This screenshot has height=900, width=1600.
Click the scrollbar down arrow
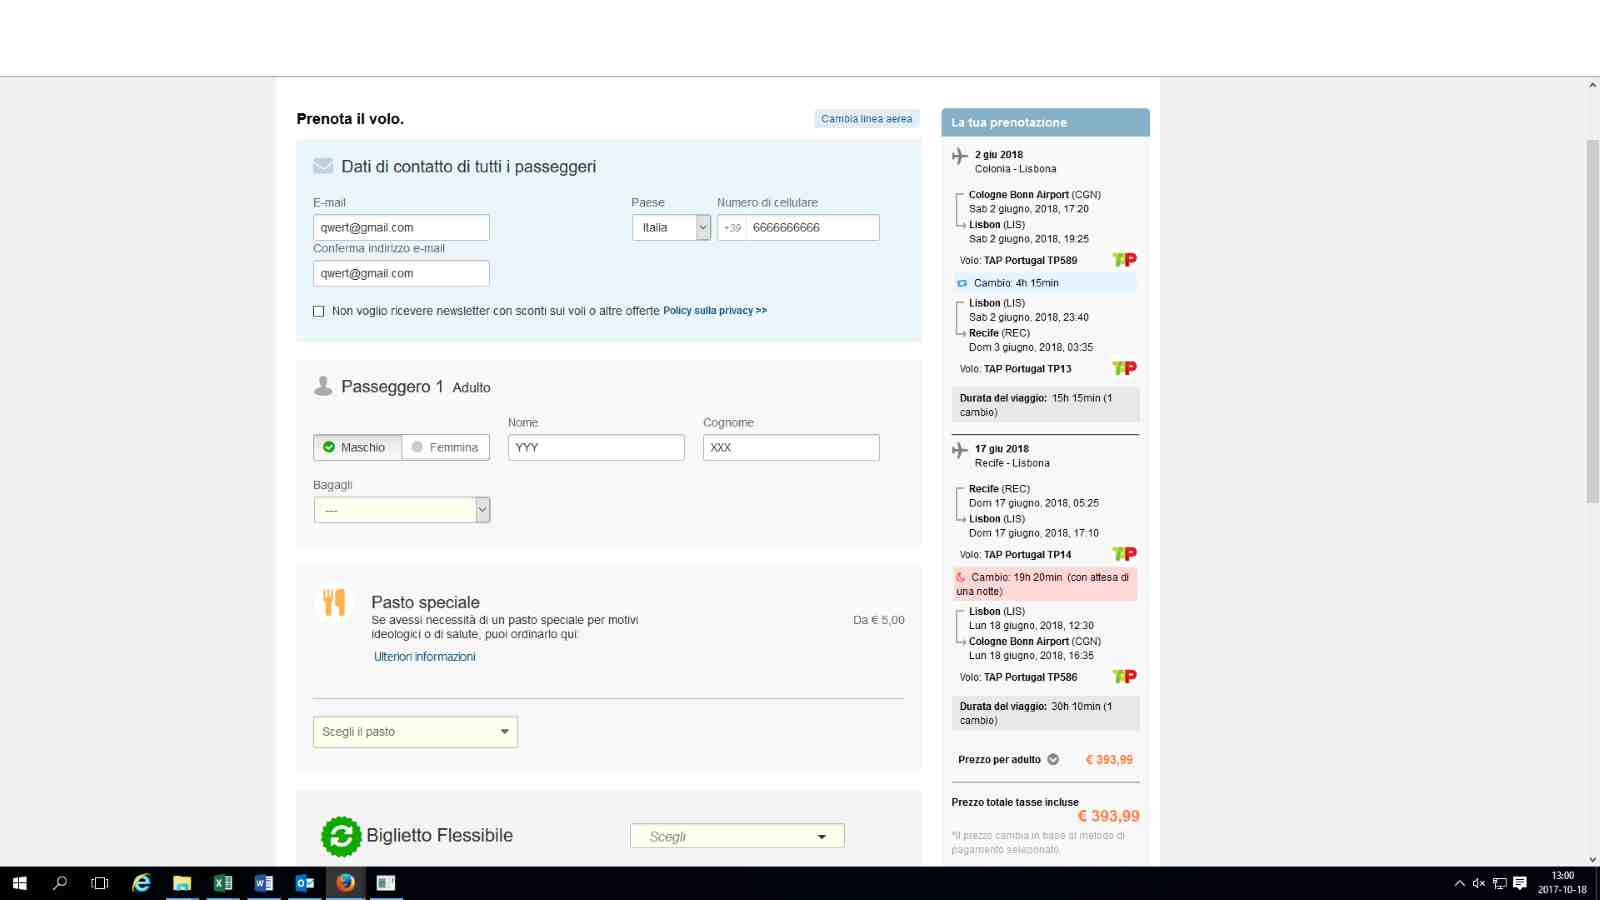point(1593,859)
